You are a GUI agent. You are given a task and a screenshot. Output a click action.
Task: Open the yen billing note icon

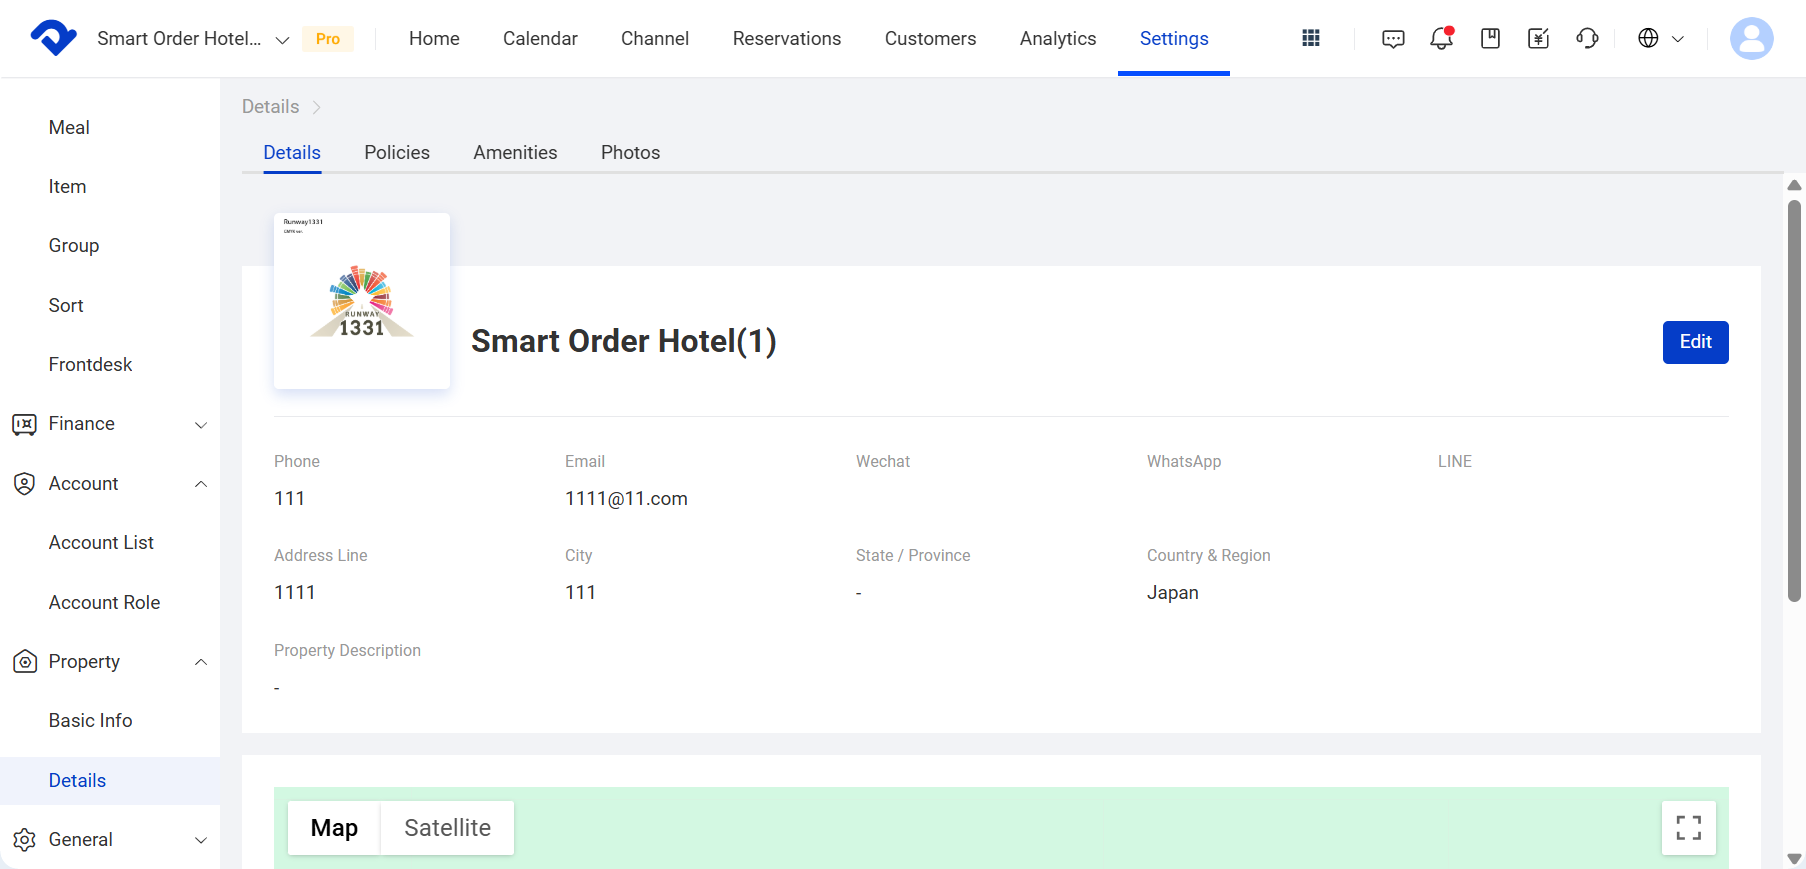[x=1538, y=38]
